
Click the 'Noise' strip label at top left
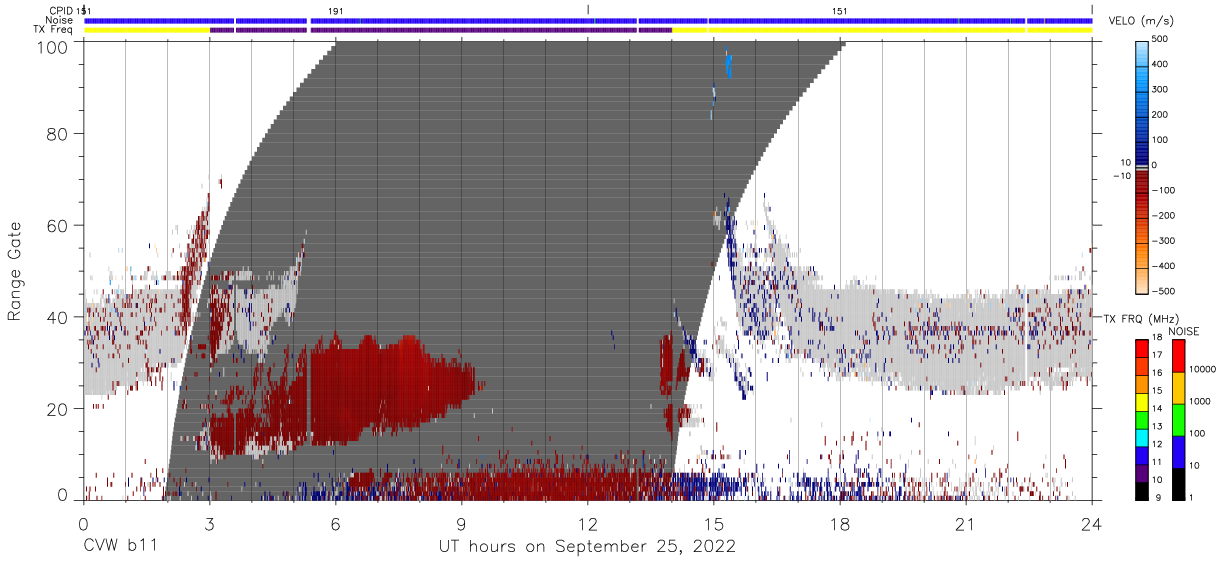(59, 20)
